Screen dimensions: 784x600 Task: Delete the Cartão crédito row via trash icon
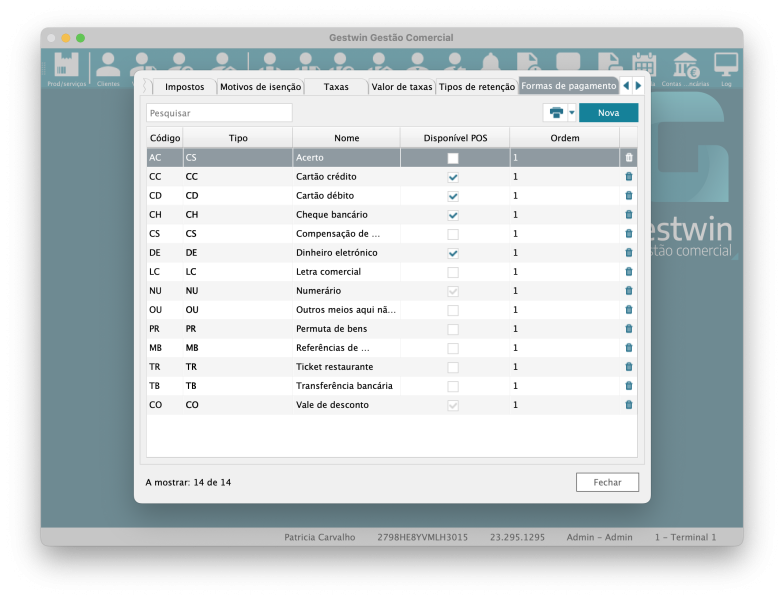629,177
